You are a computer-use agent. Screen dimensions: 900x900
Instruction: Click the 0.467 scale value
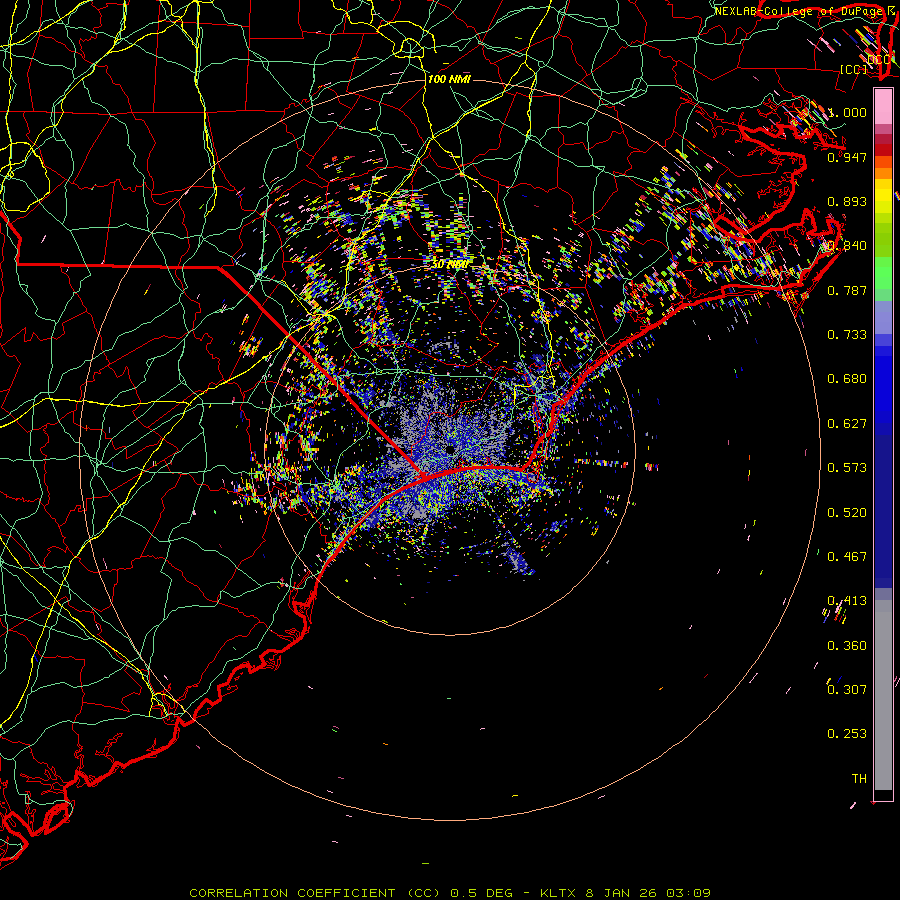coord(847,557)
